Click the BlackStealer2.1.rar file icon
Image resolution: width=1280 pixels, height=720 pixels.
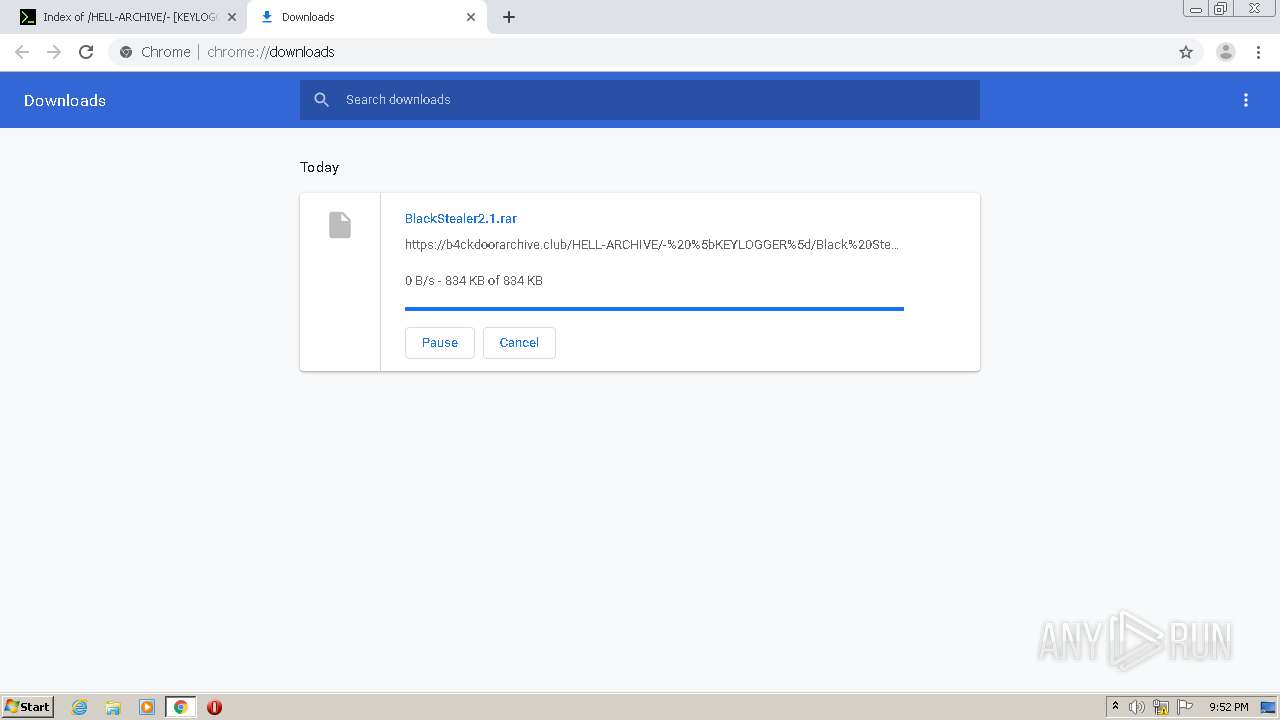340,225
